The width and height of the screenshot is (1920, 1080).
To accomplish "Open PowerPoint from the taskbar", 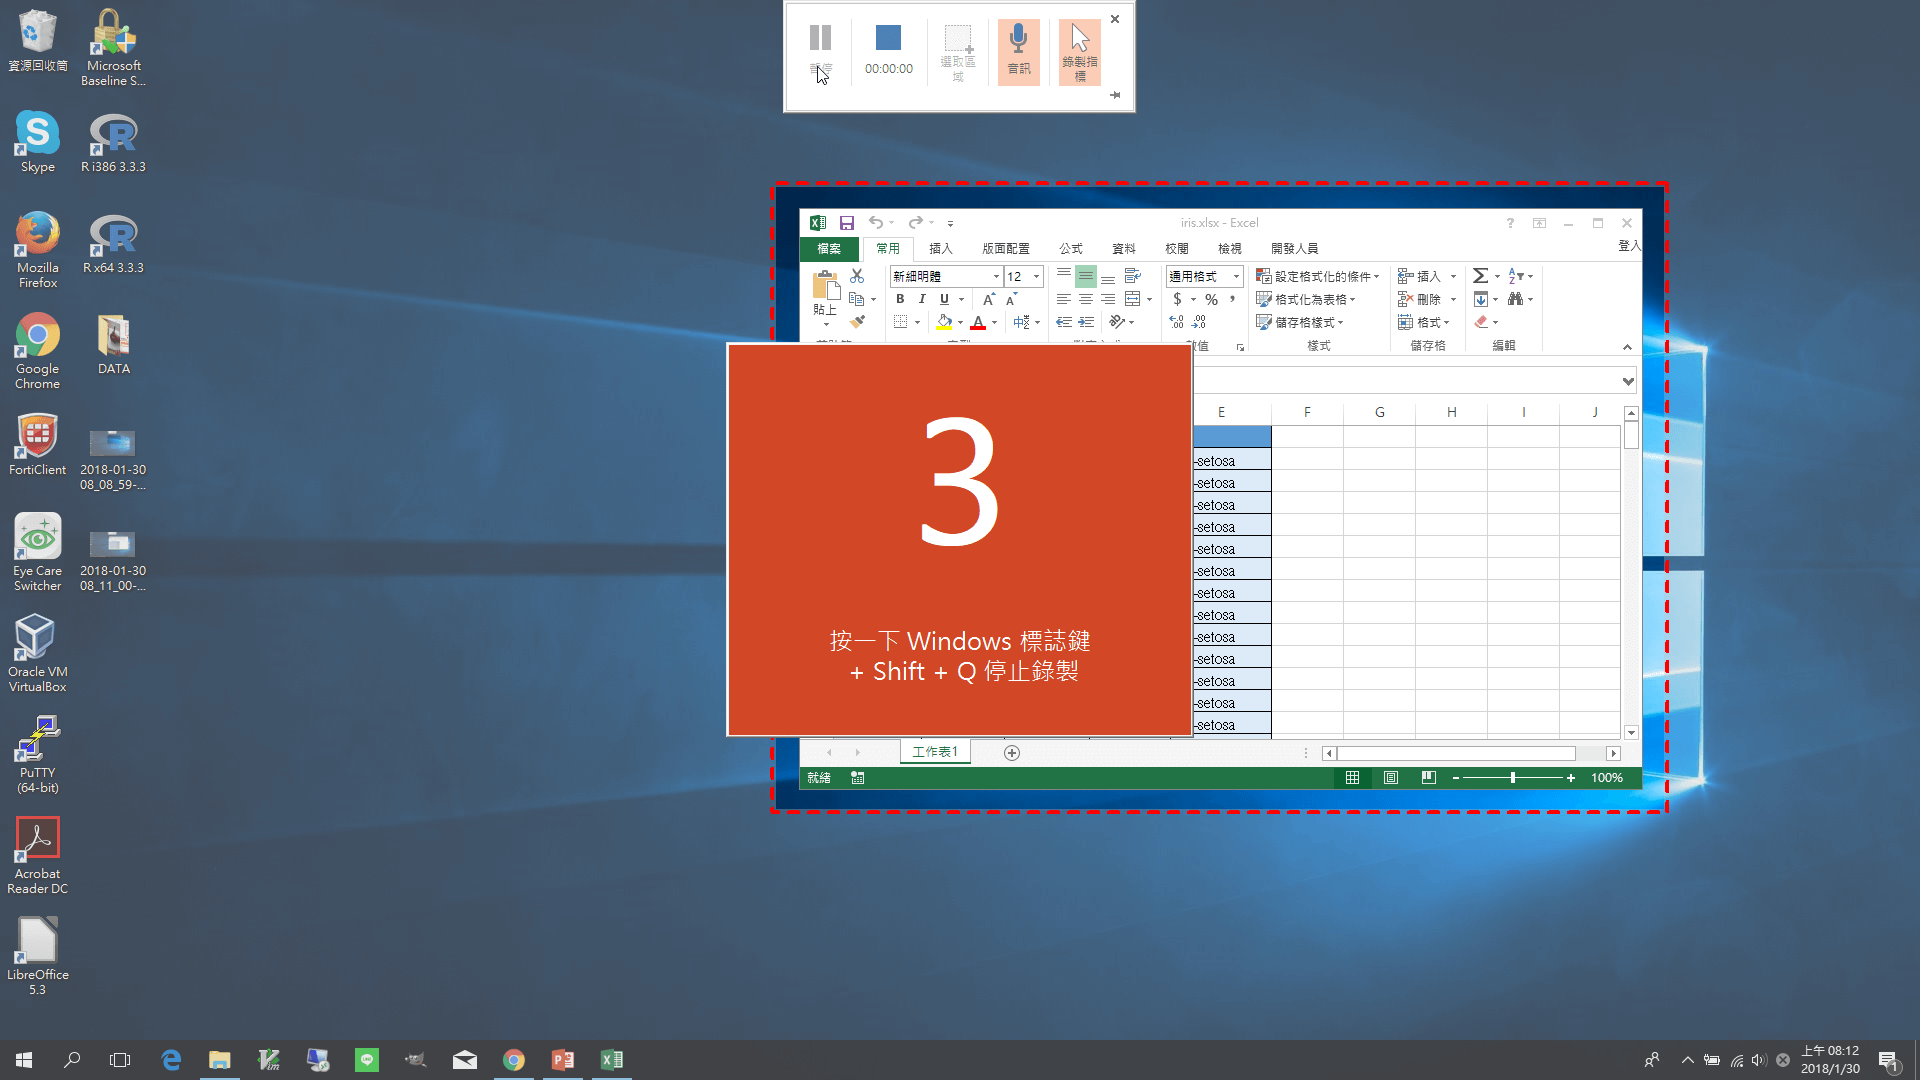I will 563,1060.
